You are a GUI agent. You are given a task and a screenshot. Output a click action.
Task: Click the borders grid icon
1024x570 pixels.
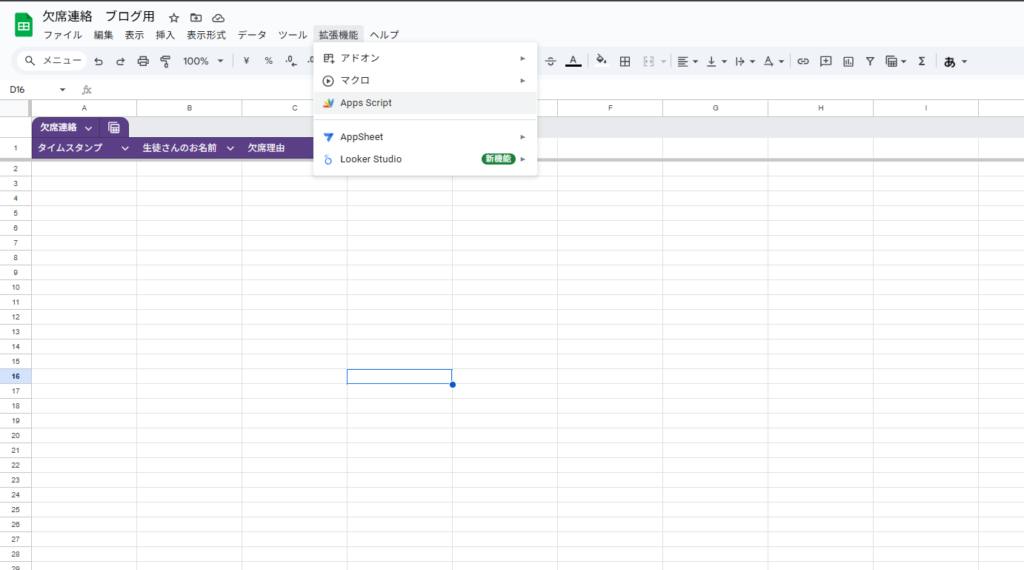click(x=625, y=61)
